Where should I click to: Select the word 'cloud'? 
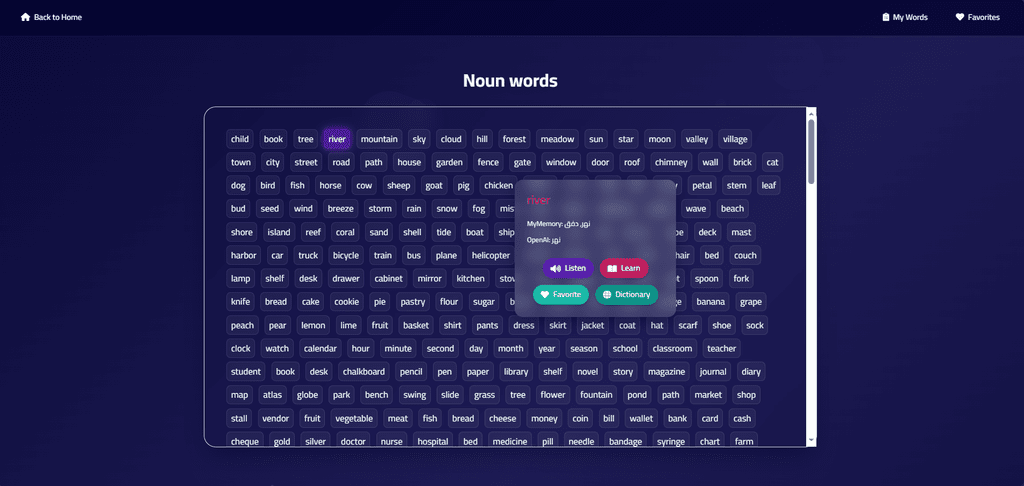point(451,139)
